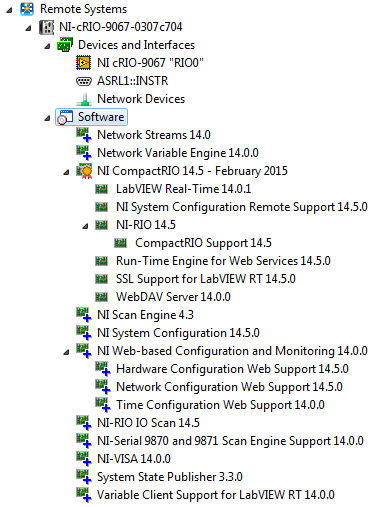Click the Software disc icon
The height and width of the screenshot is (507, 384).
(65, 117)
